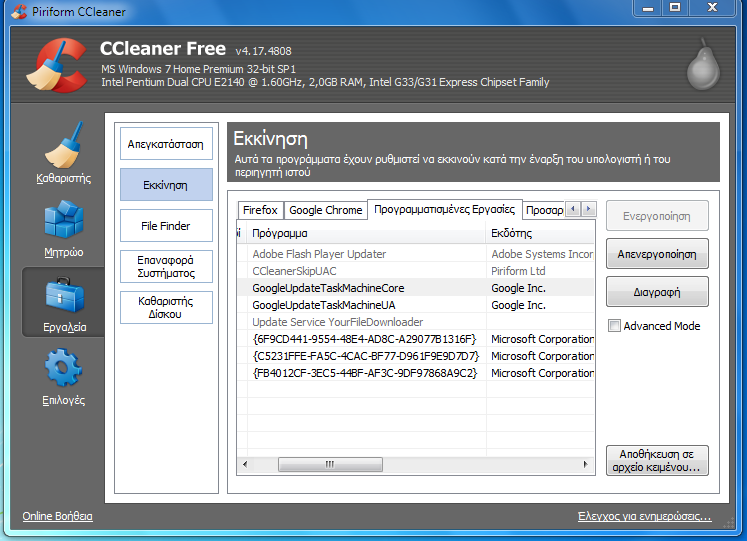Minimize the CCleaner window
Screen dimensions: 747x541
click(648, 8)
